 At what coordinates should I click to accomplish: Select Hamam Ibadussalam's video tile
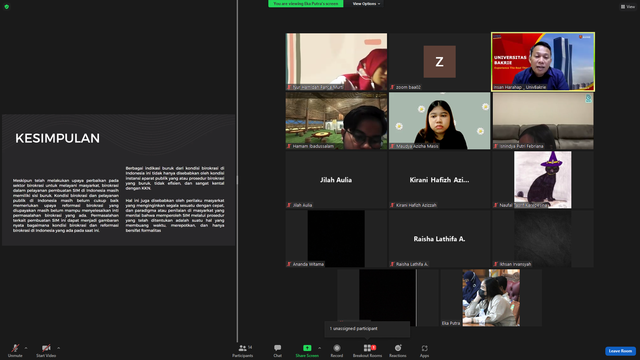click(x=336, y=121)
